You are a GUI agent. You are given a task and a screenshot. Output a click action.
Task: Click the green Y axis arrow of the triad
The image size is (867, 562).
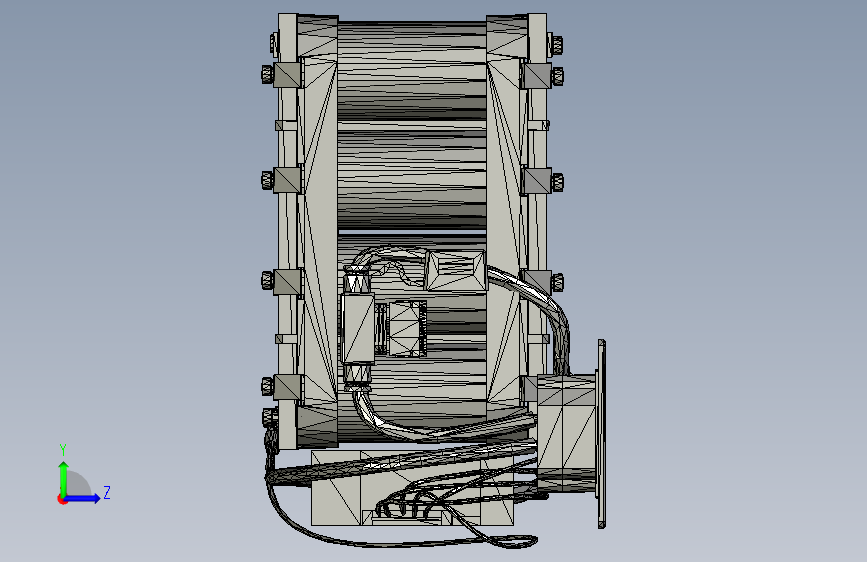64,478
